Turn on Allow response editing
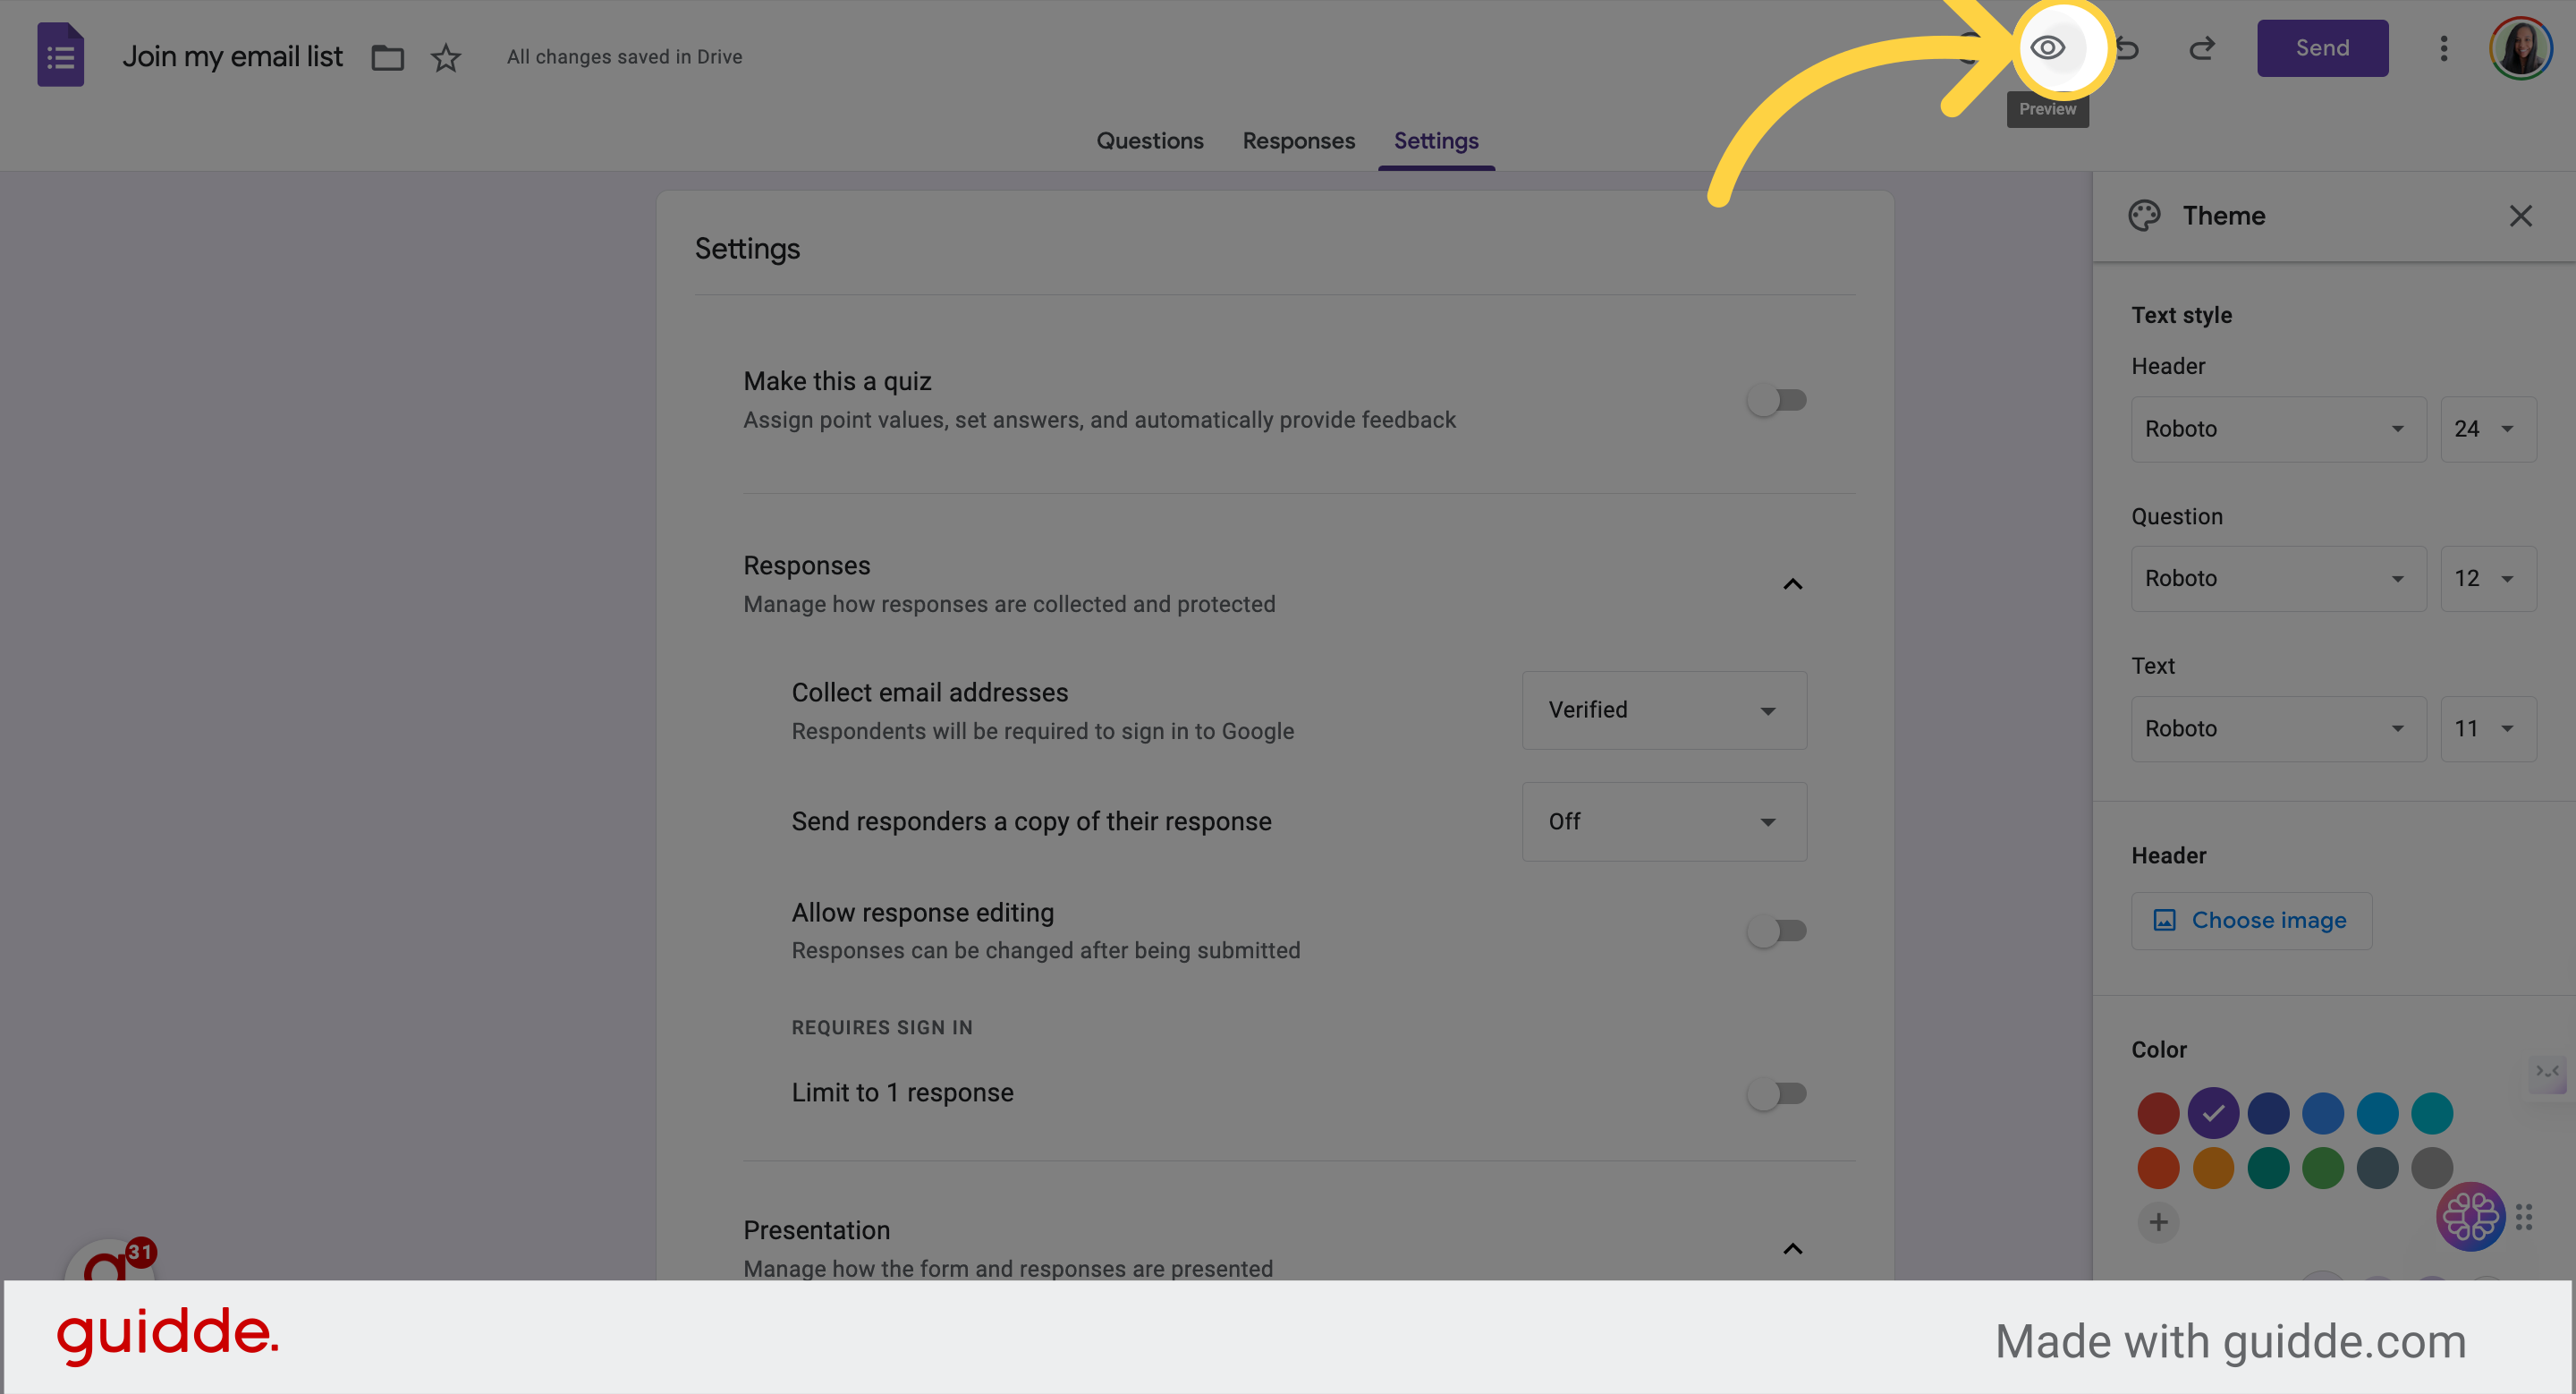2576x1394 pixels. pos(1776,931)
